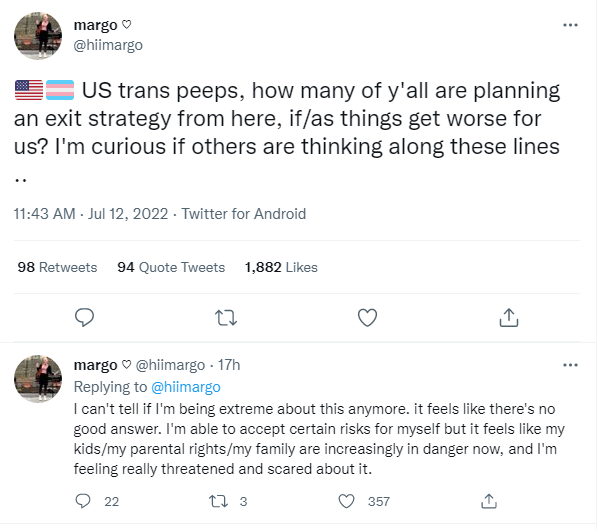Open more options for main tweet
This screenshot has height=529, width=600.
[570, 25]
